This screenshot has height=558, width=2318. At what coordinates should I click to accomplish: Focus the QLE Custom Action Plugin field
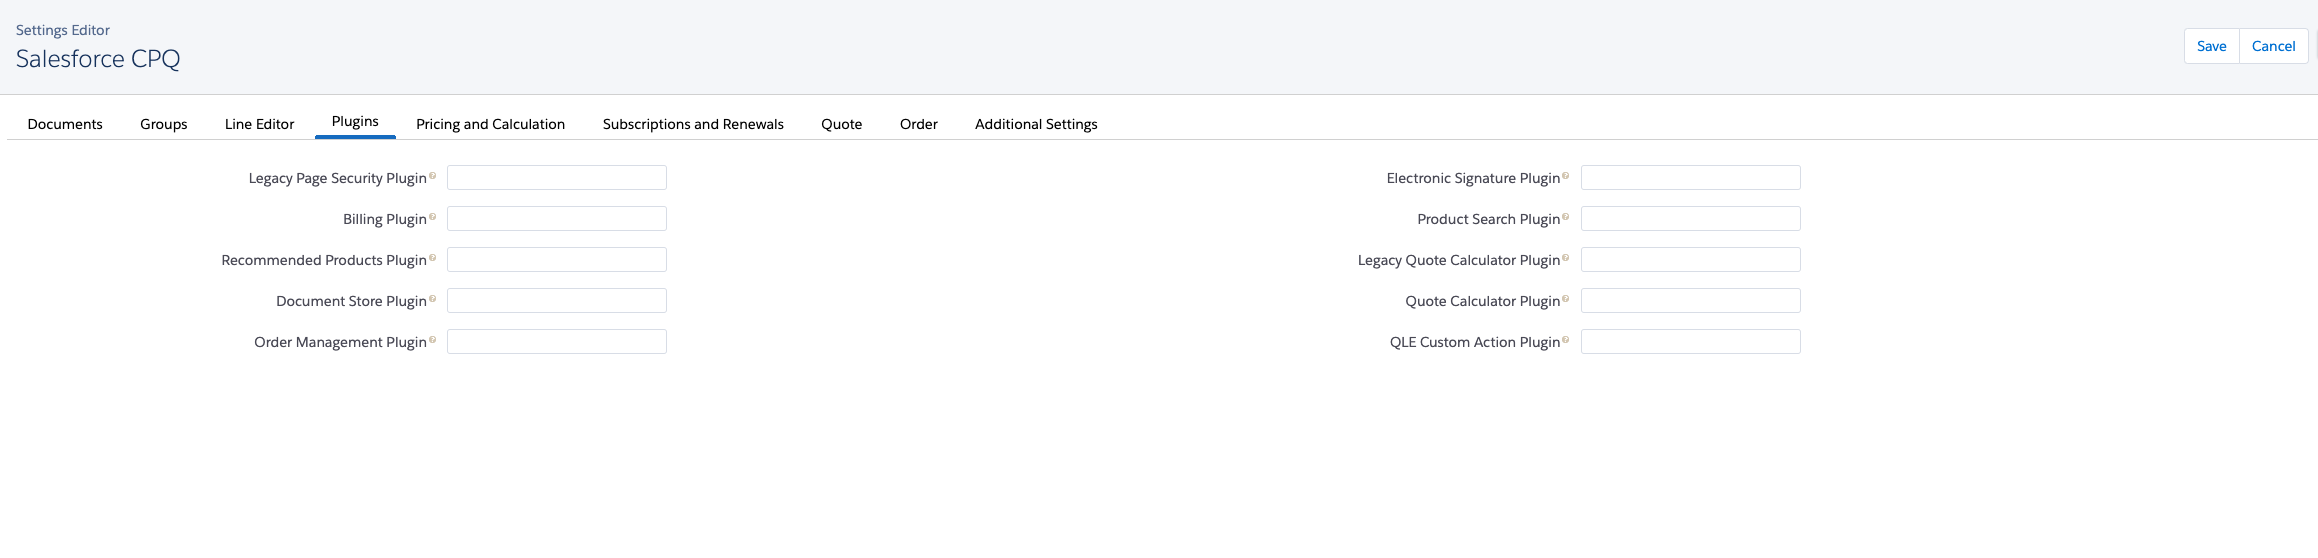tap(1691, 342)
